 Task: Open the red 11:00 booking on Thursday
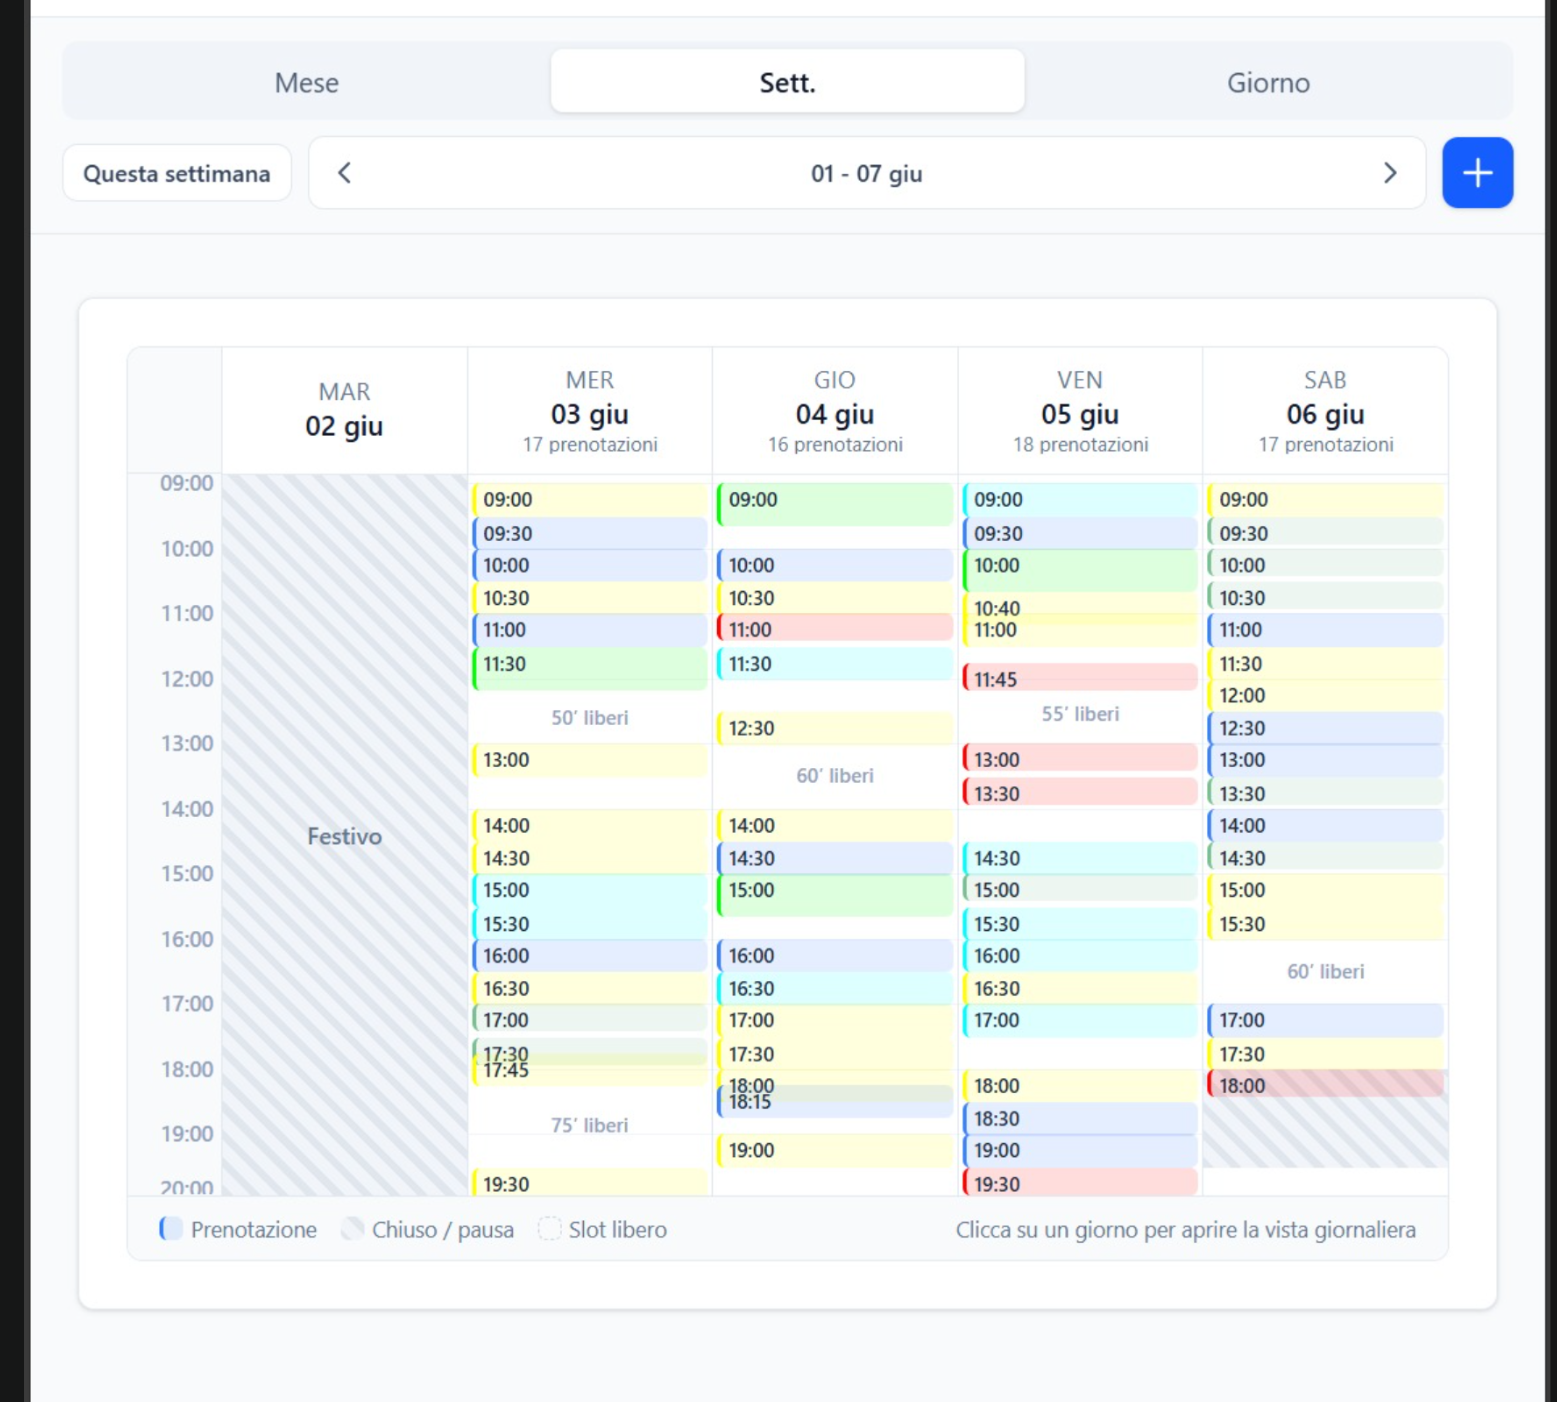coord(835,629)
